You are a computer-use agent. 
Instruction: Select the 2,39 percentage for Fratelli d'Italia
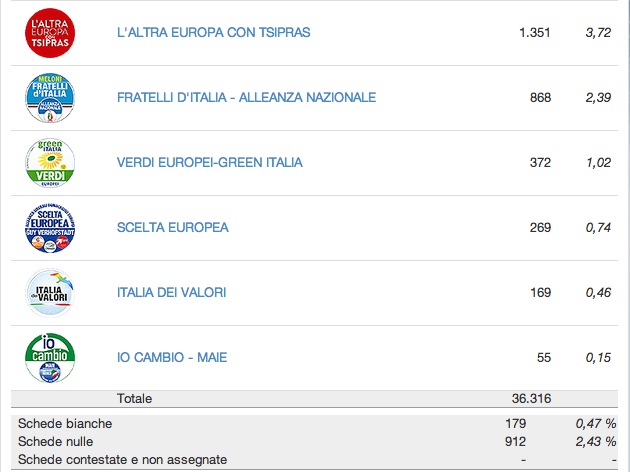tap(598, 98)
